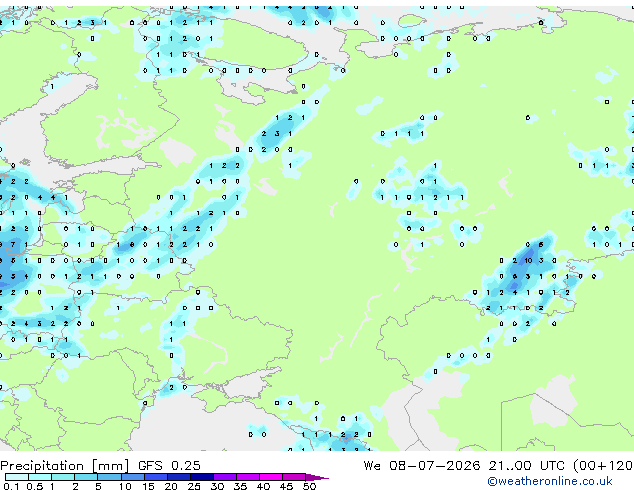This screenshot has height=490, width=634.
Task: Click the "0.5" legend scale label
Action: pos(35,486)
